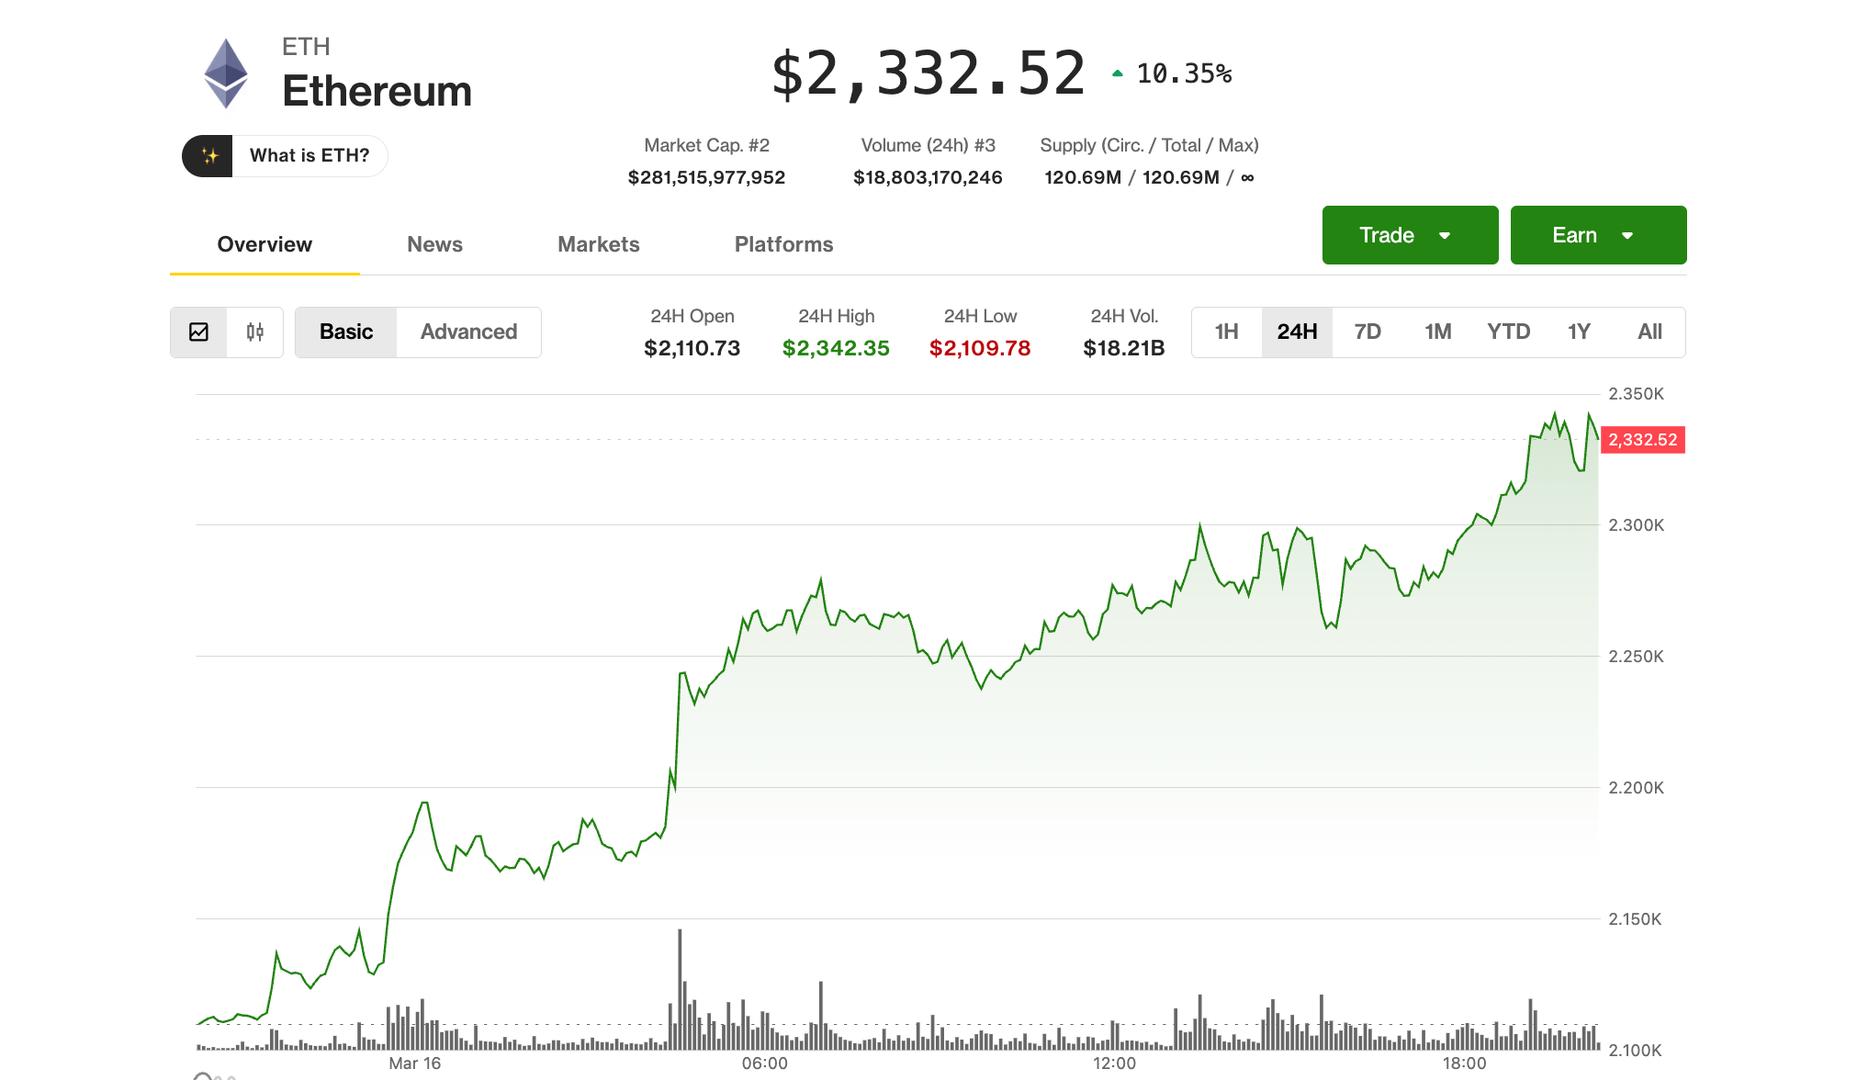Select the 1Y time range option
This screenshot has width=1857, height=1080.
tap(1578, 331)
